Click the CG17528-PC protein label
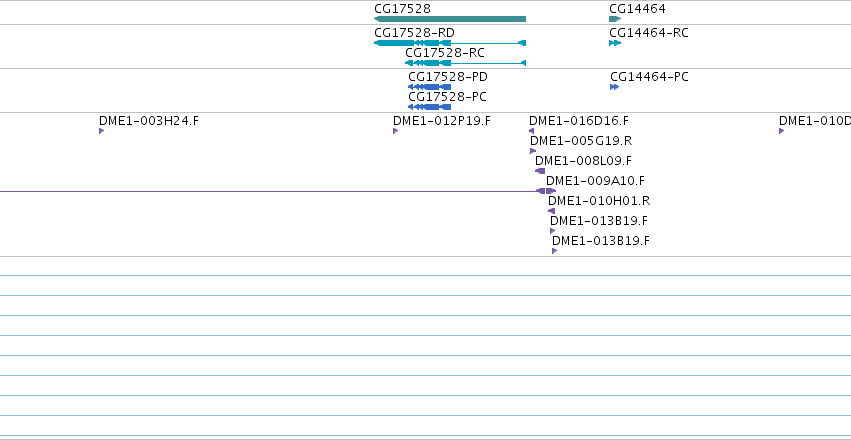This screenshot has height=440, width=851. (447, 97)
